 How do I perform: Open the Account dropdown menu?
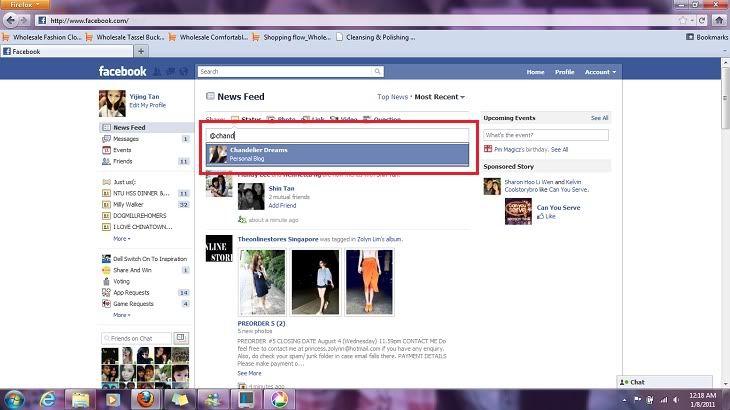tap(600, 72)
